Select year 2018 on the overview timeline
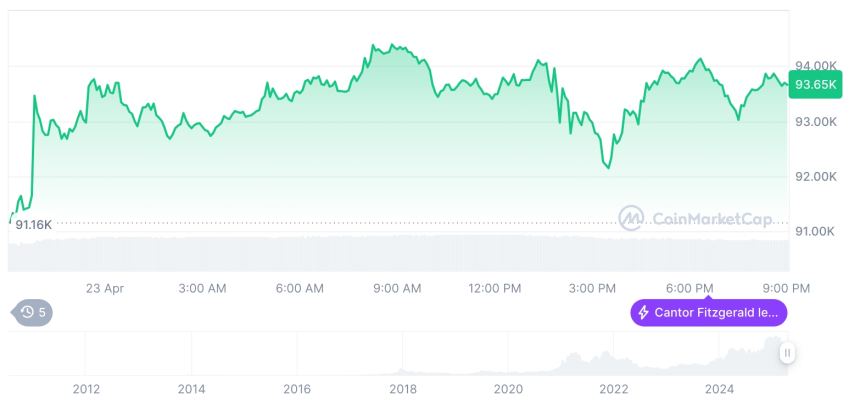860x401 pixels. [x=403, y=389]
